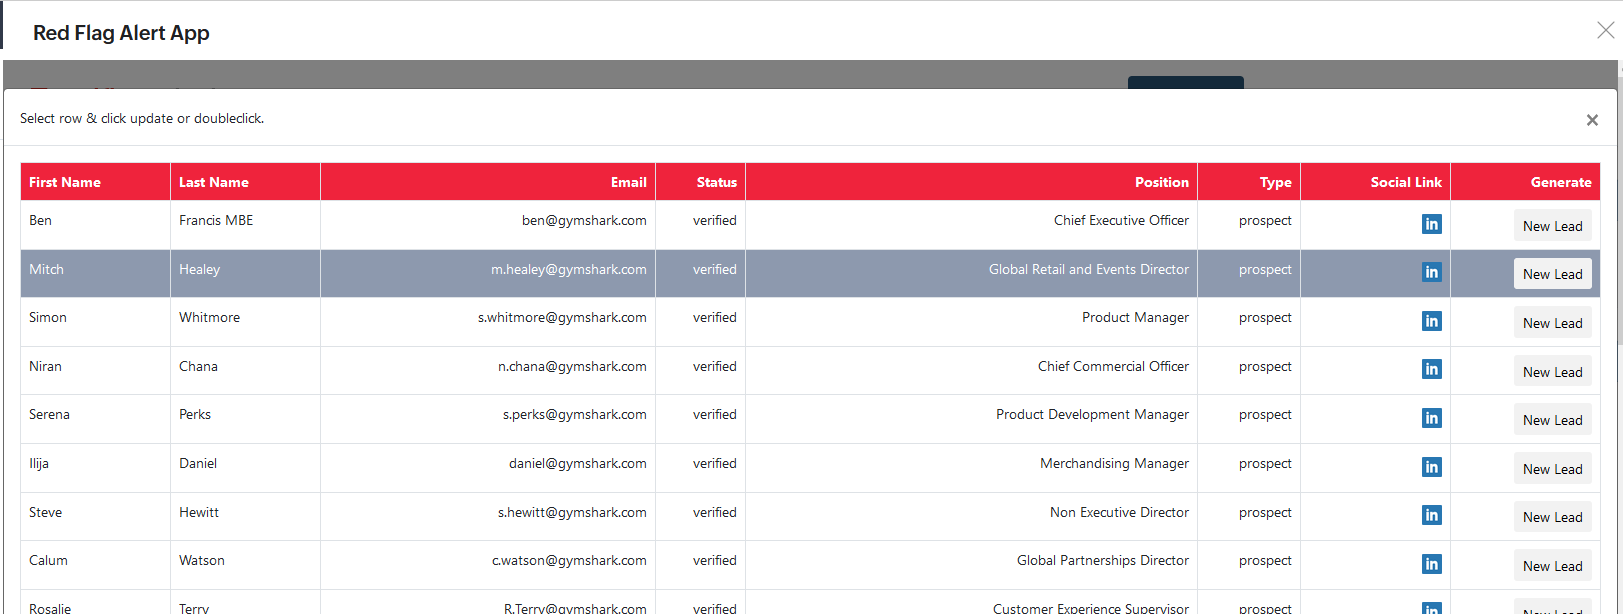Select daniel@gymshark.com email cell

[x=488, y=468]
